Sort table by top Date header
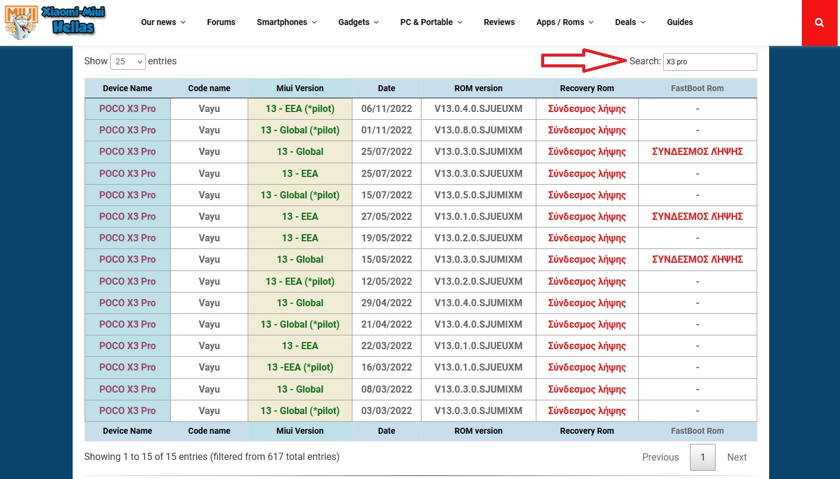The height and width of the screenshot is (479, 840). tap(386, 88)
